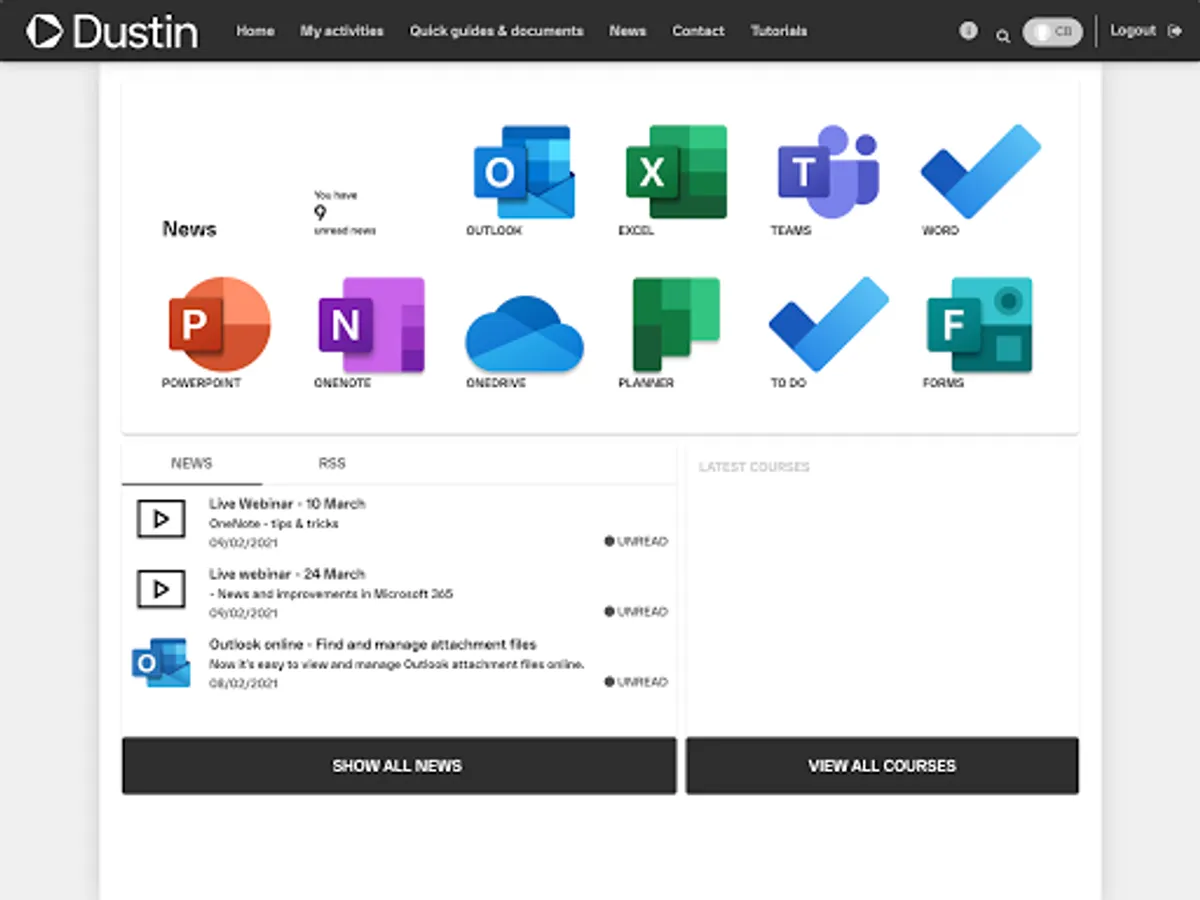The width and height of the screenshot is (1200, 900).
Task: Click the Logout link
Action: (x=1133, y=31)
